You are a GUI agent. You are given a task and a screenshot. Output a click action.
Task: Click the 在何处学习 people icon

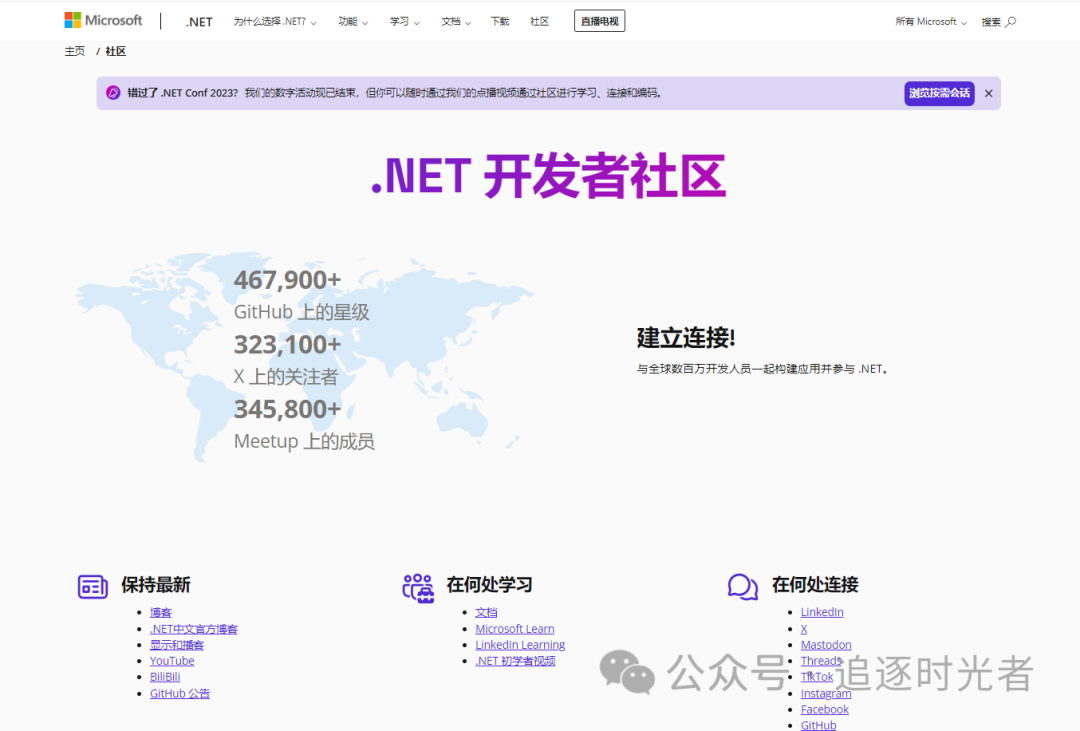[x=418, y=587]
